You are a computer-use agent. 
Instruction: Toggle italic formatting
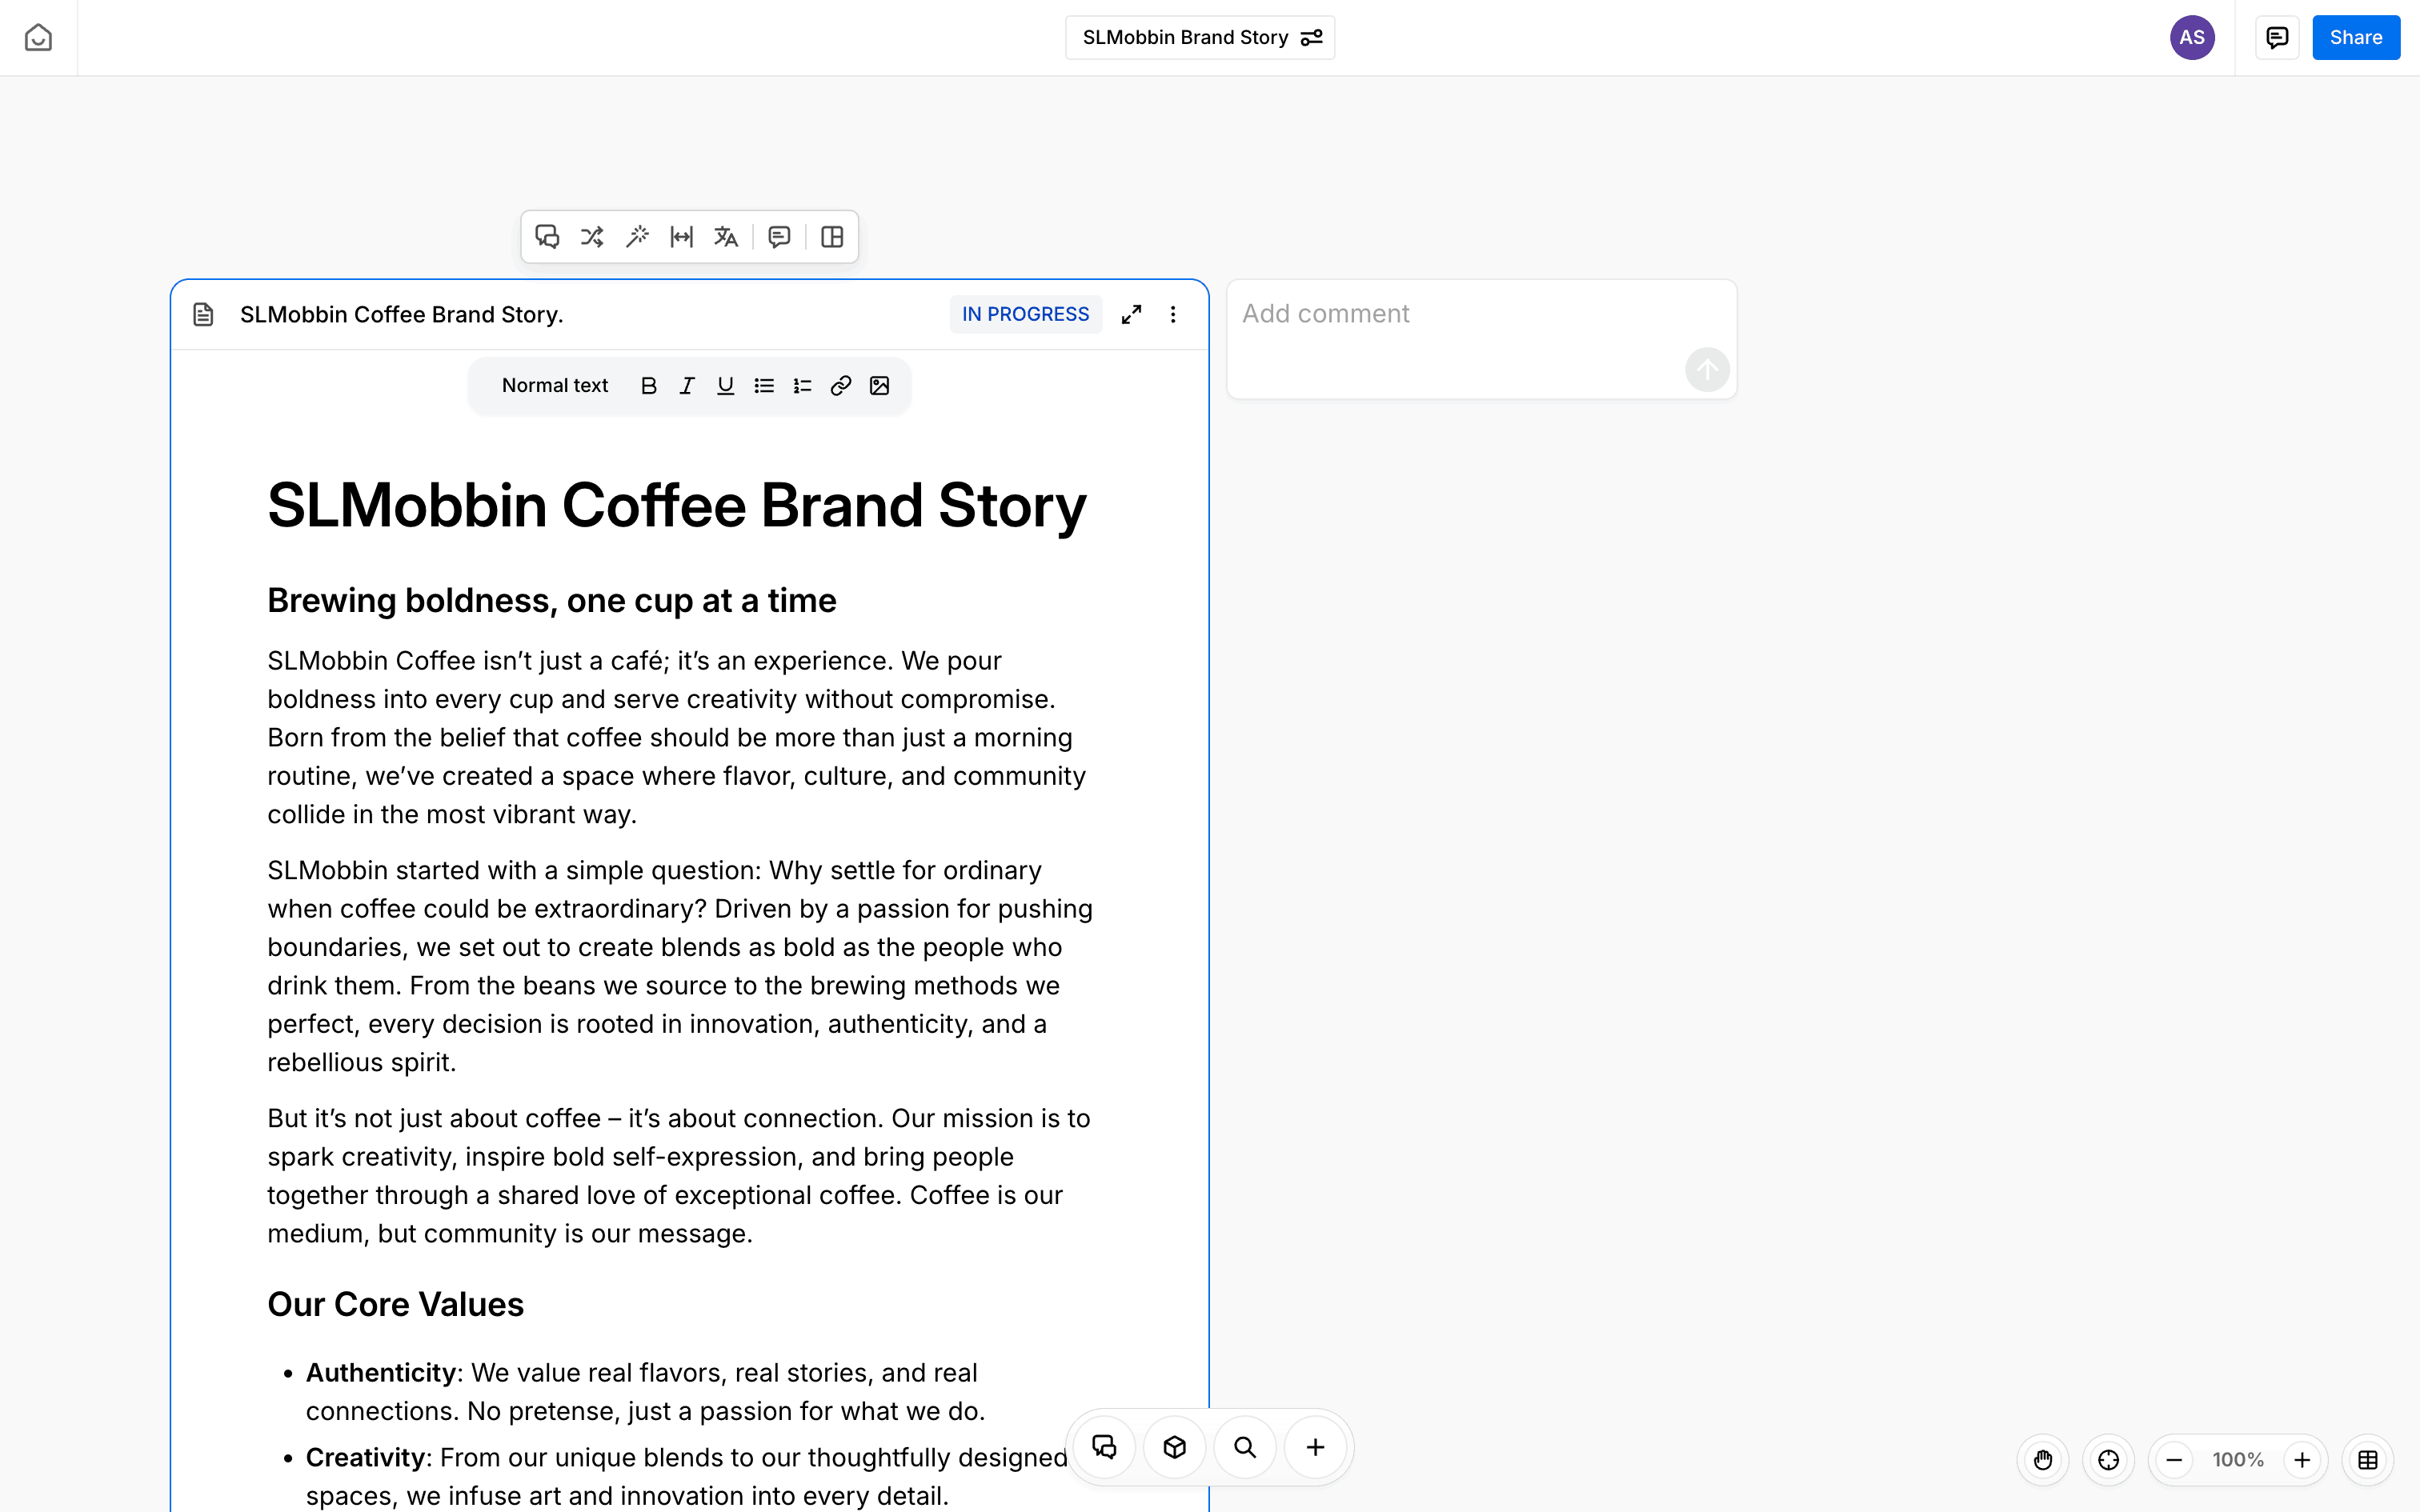(687, 386)
